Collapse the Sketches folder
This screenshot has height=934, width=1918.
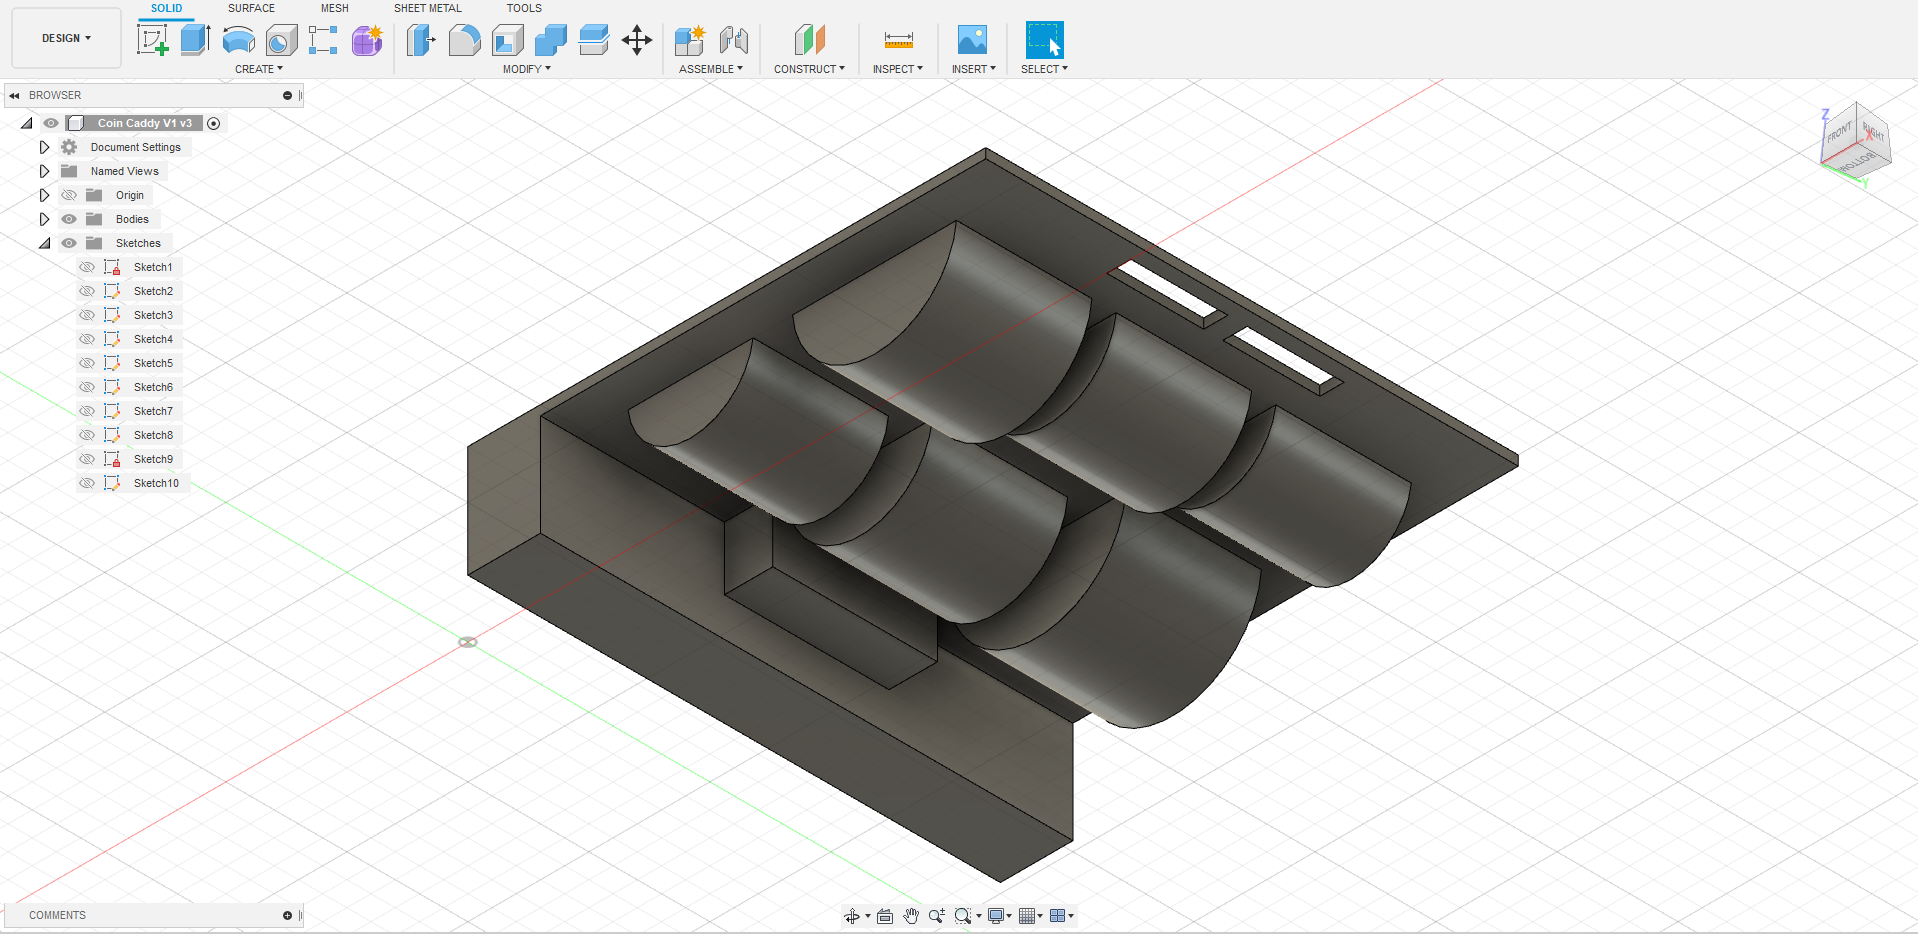[44, 243]
